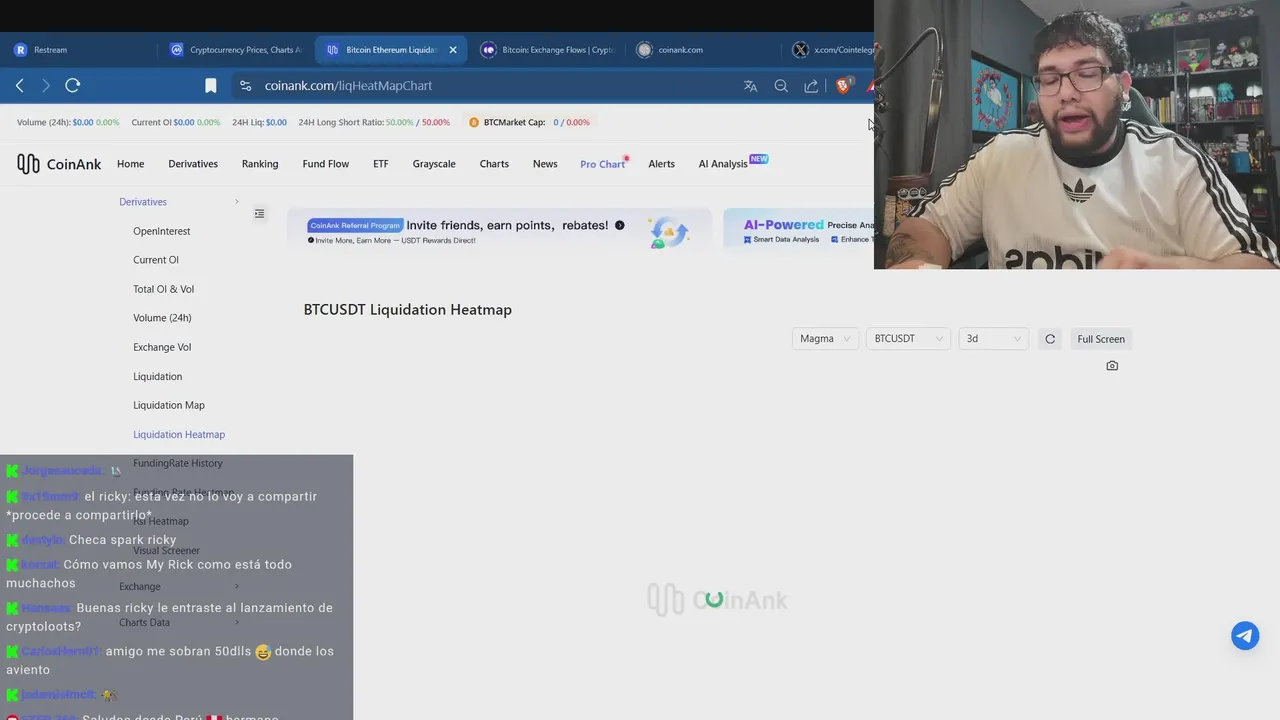
Task: Click the orange BTC coin icon
Action: point(474,122)
